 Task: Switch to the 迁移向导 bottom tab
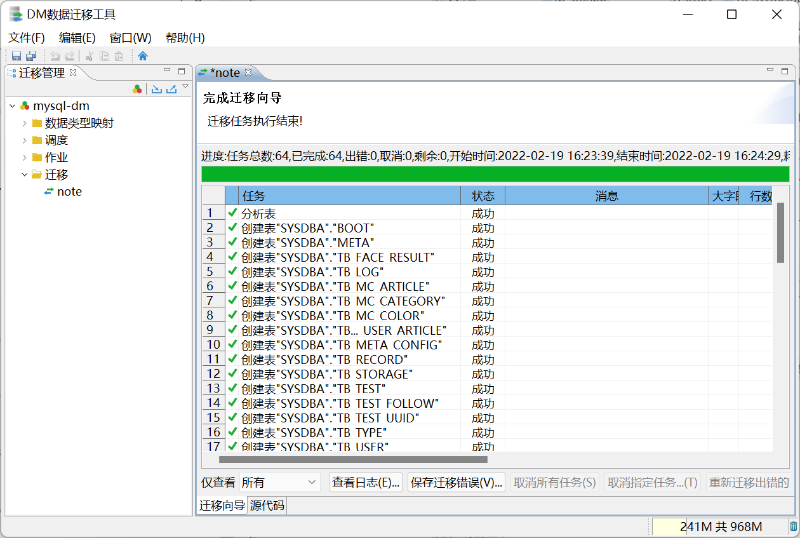(222, 505)
